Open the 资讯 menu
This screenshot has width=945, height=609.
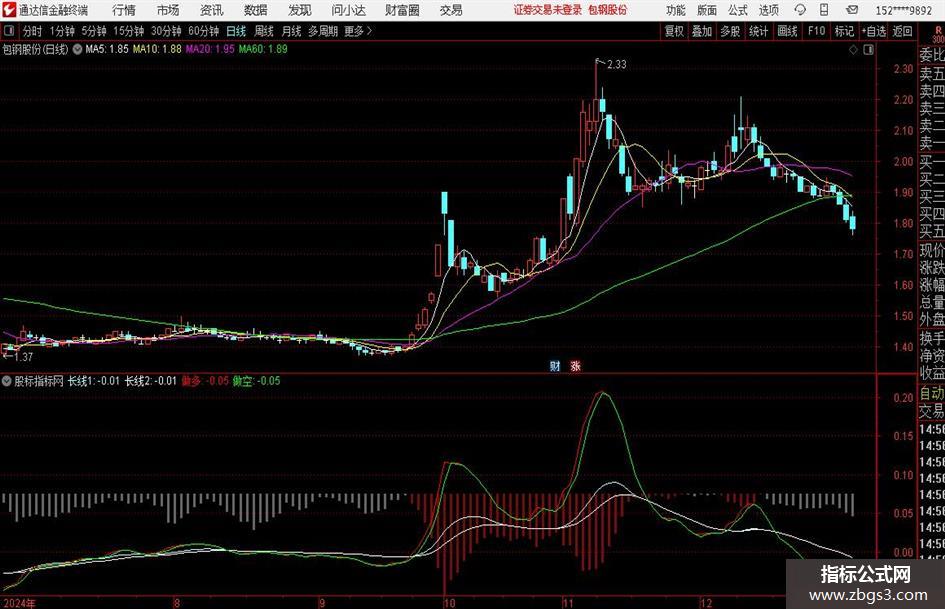[212, 10]
